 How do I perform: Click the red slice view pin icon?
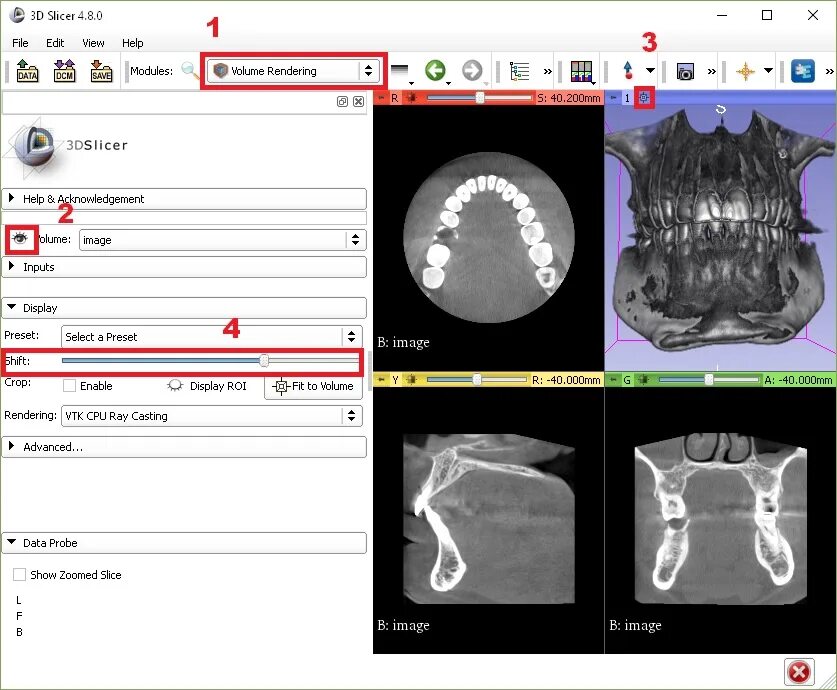tap(381, 98)
